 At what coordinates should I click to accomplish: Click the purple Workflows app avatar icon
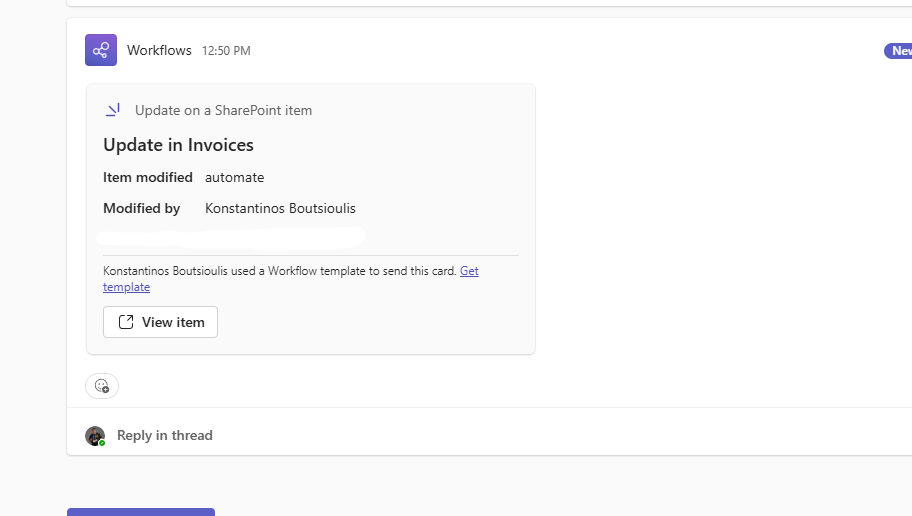click(x=101, y=50)
